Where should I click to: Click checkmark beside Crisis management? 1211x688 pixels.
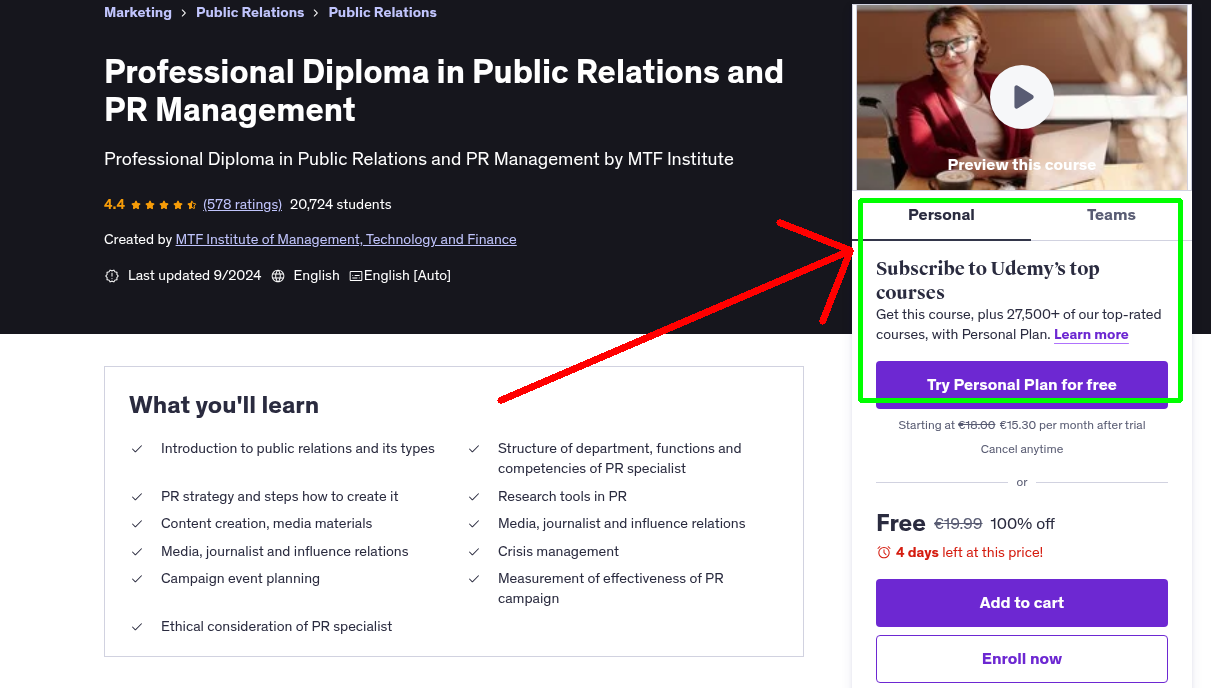point(474,552)
